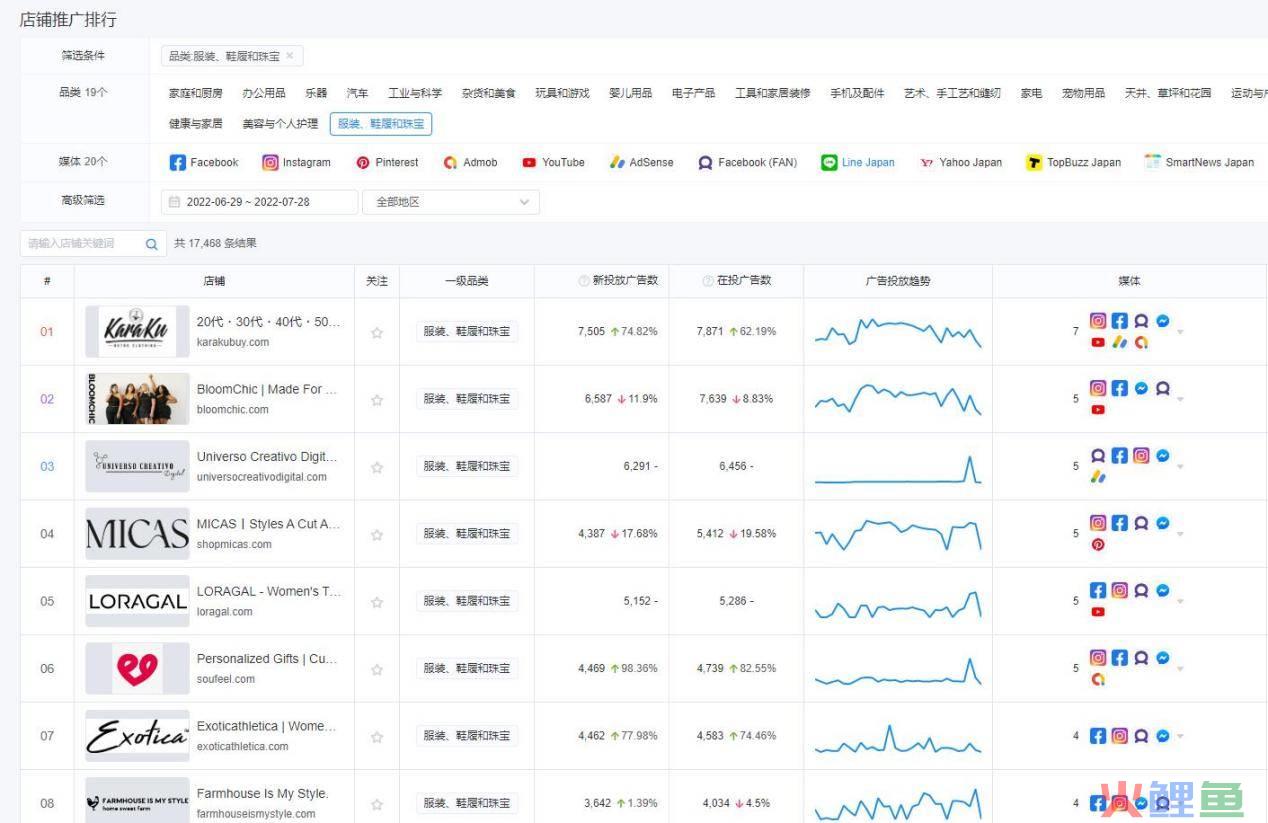Expand media arrow in universocreativodigital.com row
This screenshot has width=1268, height=823.
(x=1181, y=466)
